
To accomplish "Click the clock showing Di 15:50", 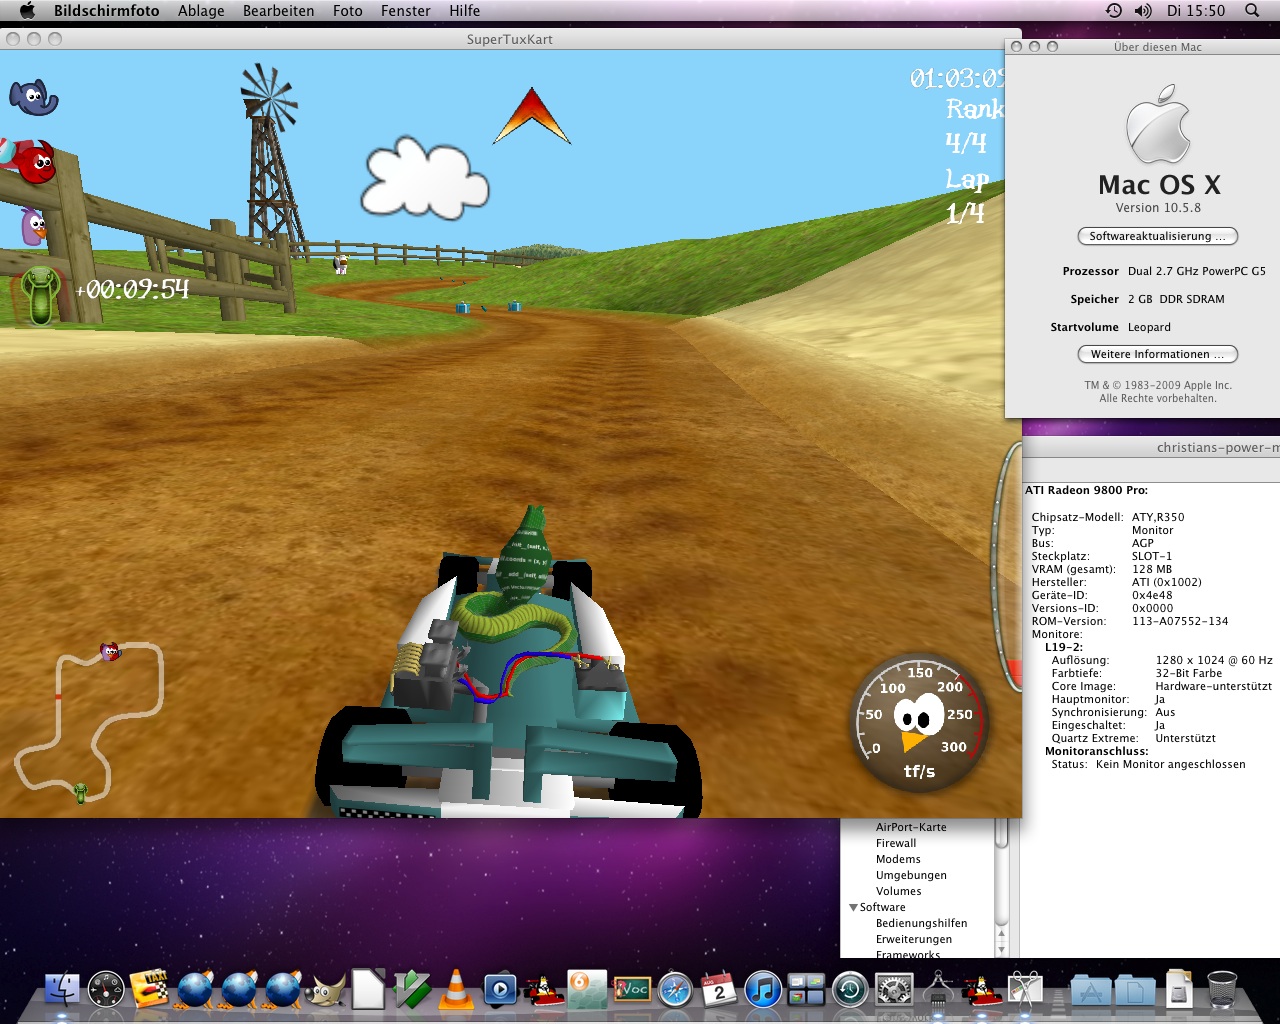I will pos(1195,11).
